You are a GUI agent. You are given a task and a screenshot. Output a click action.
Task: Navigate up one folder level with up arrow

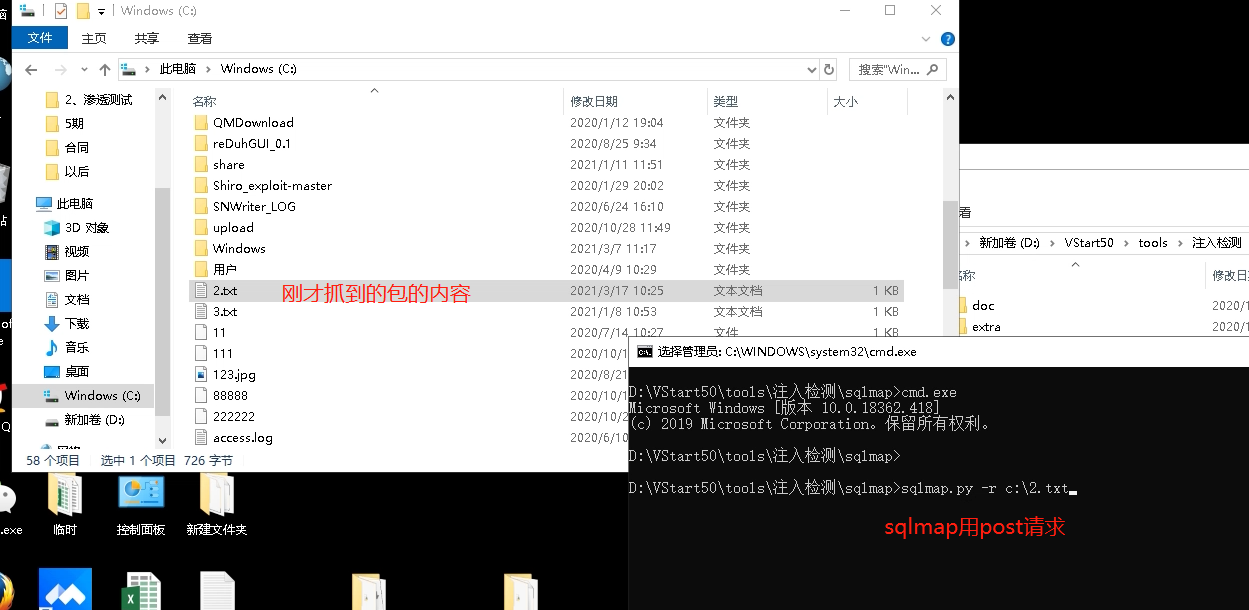tap(105, 68)
